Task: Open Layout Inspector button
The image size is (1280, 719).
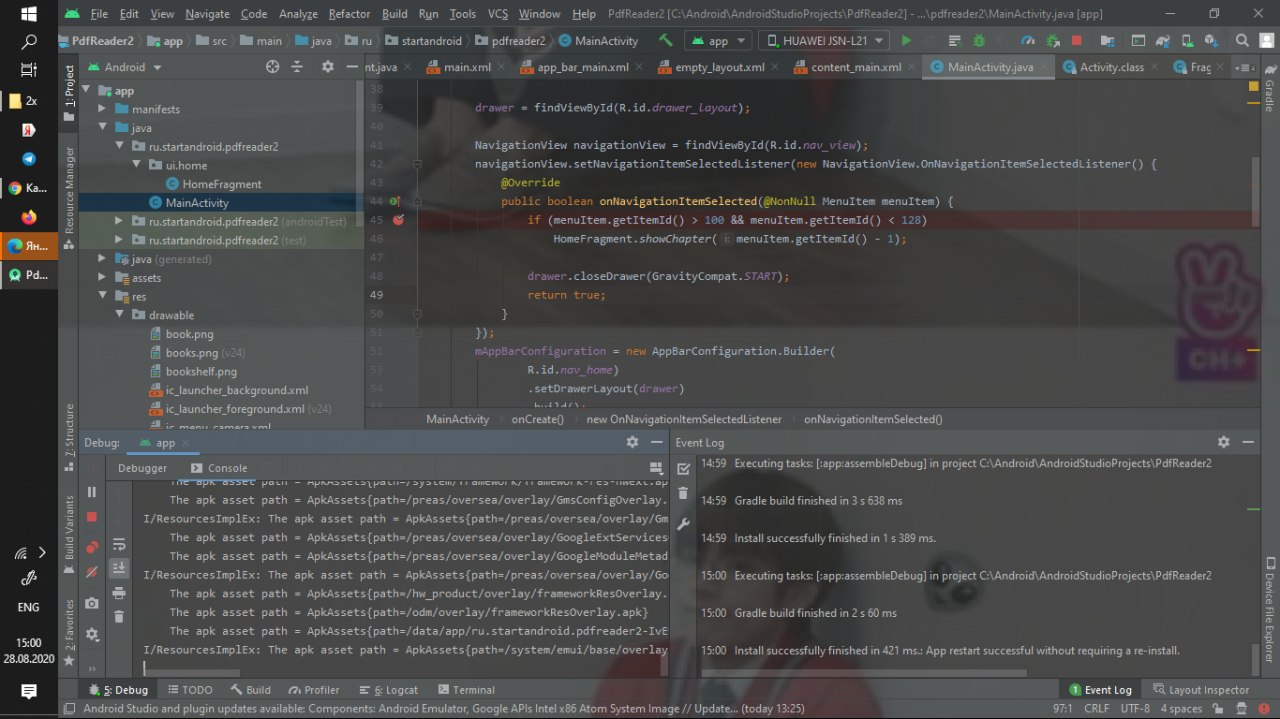Action: tap(1201, 690)
